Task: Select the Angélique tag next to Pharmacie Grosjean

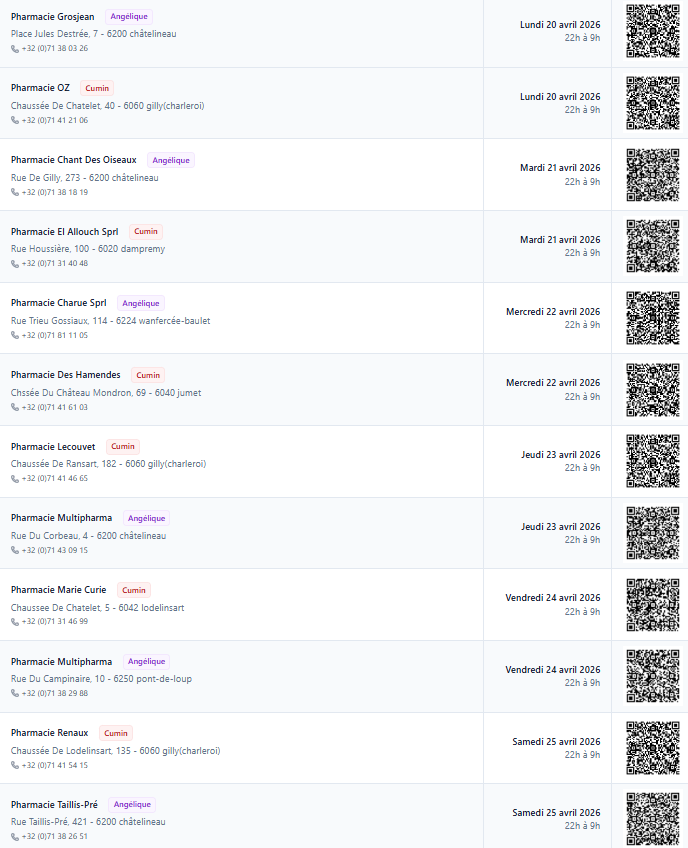Action: pyautogui.click(x=129, y=17)
